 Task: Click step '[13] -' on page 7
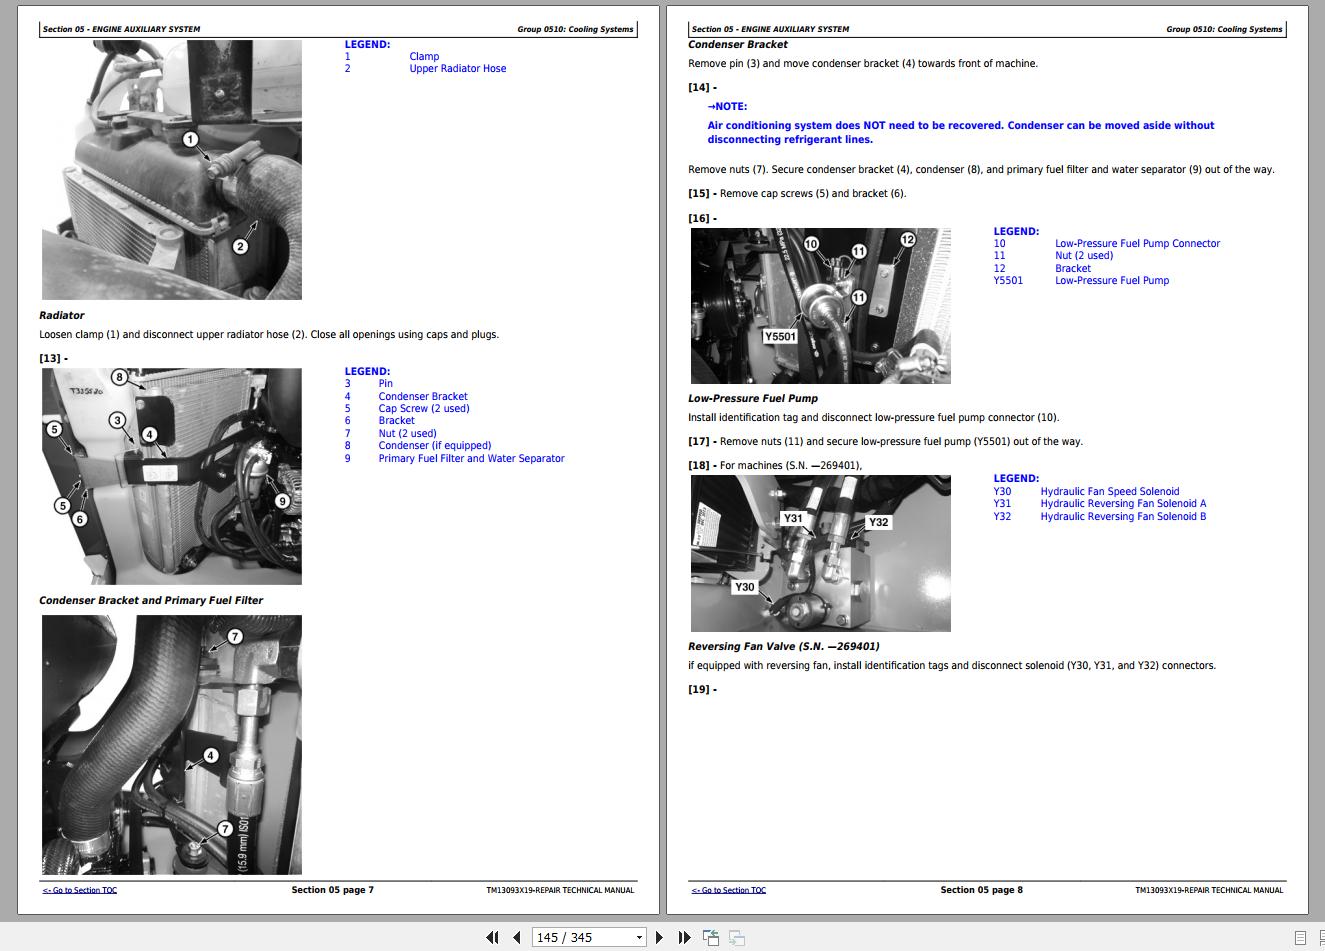coord(54,358)
